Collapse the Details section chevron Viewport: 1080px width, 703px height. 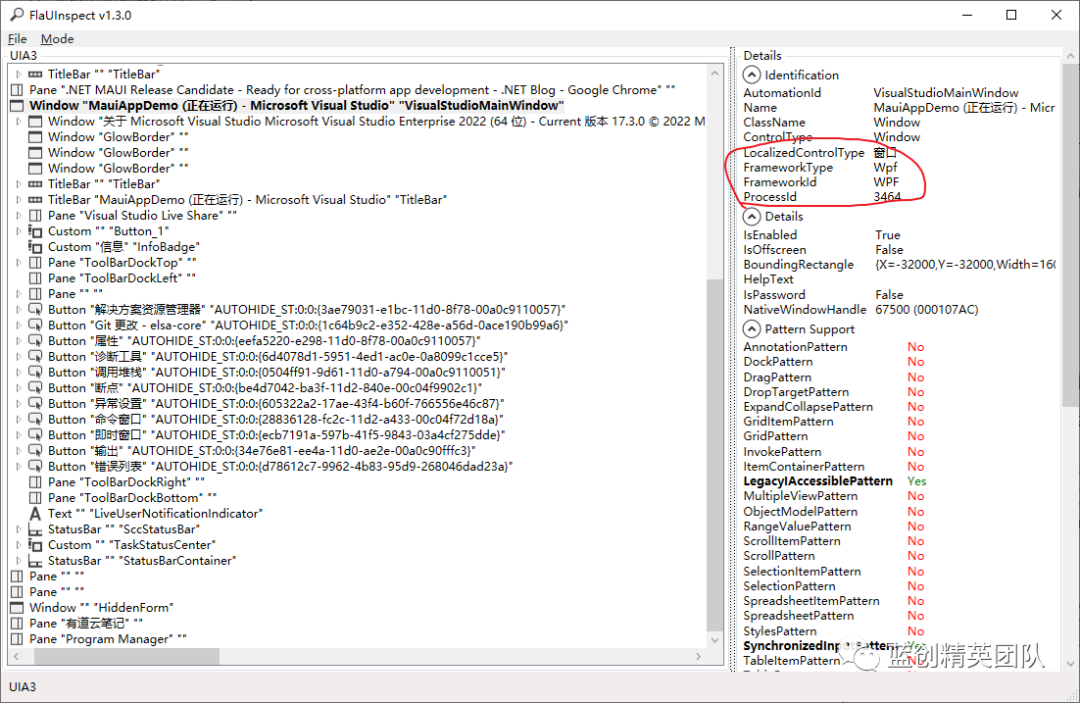click(751, 217)
